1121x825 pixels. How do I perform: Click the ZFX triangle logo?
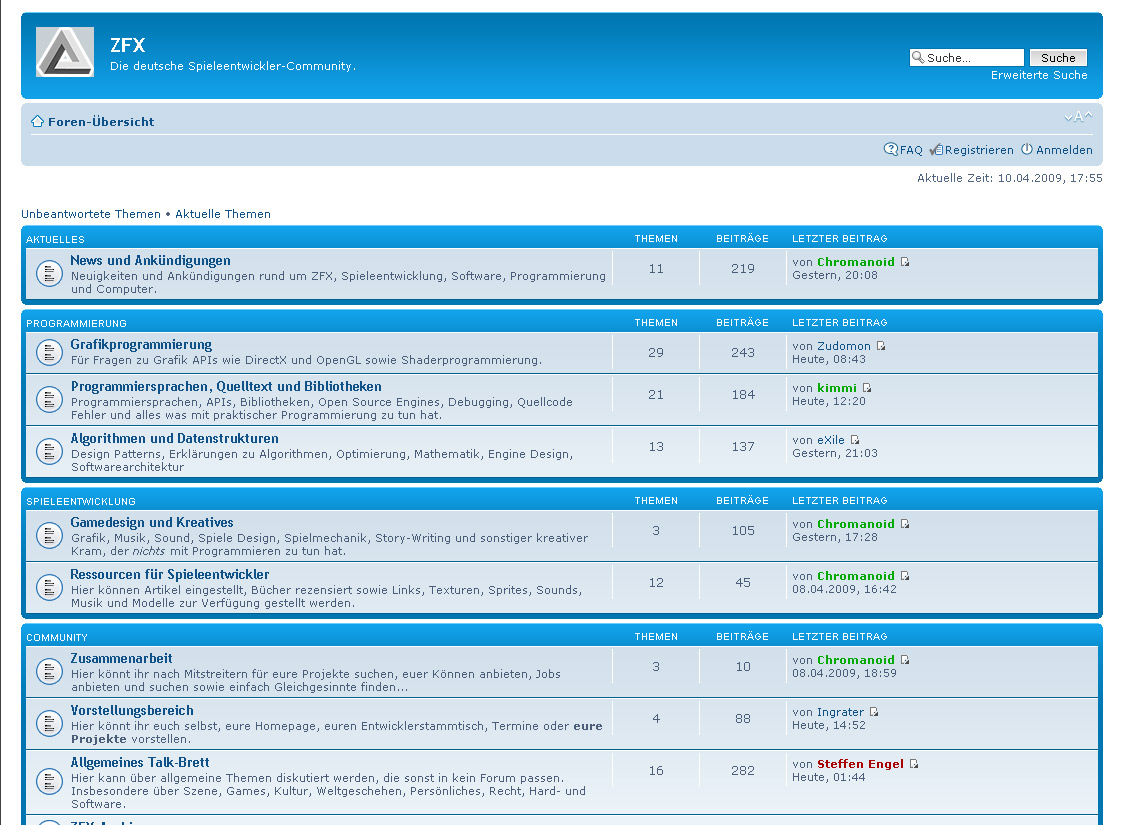coord(65,52)
